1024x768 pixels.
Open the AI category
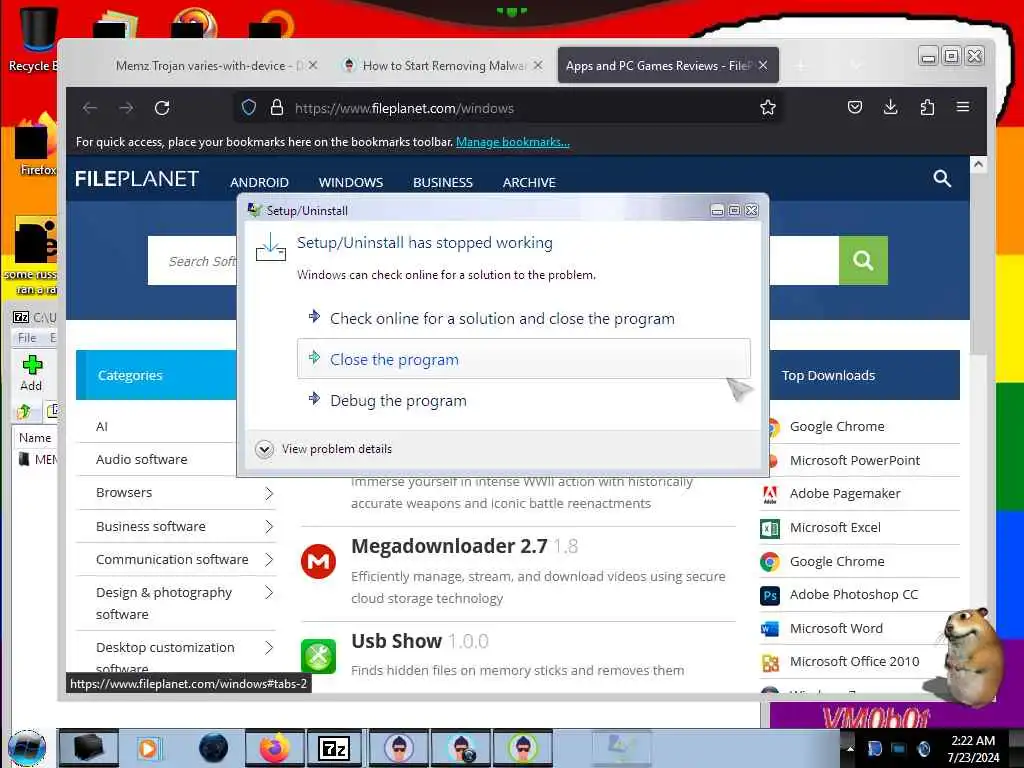(x=102, y=426)
